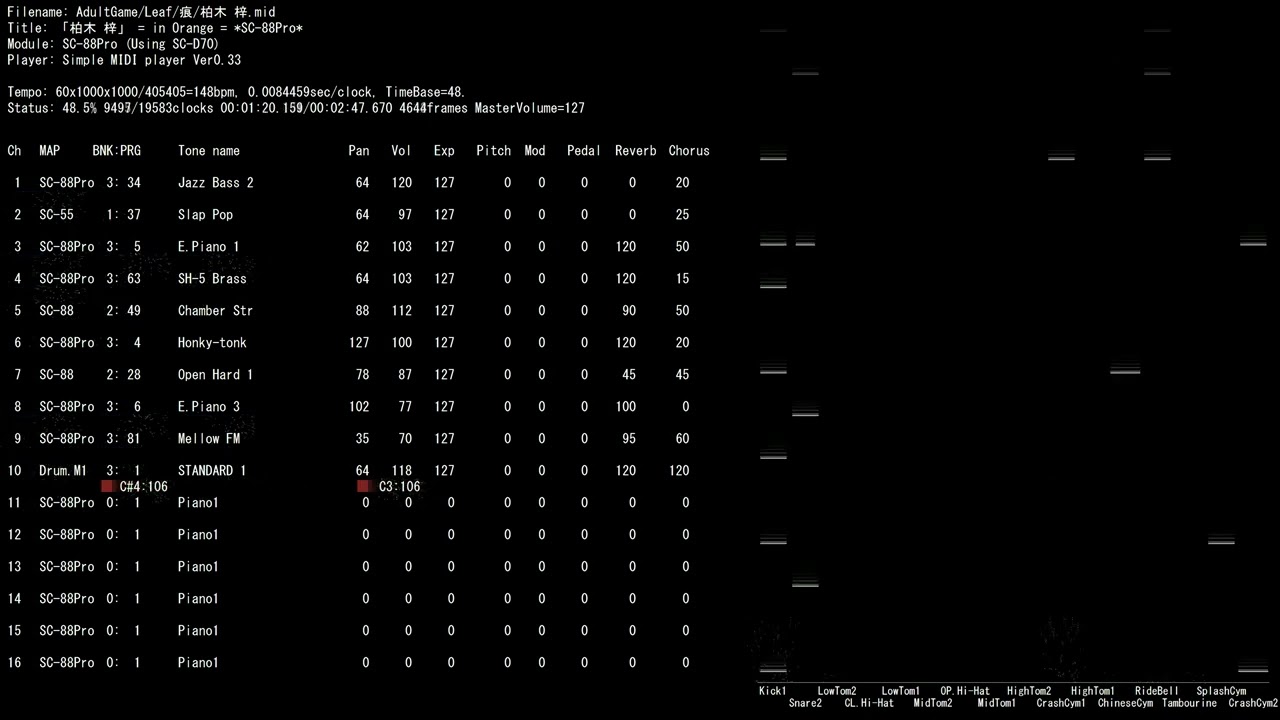The height and width of the screenshot is (720, 1280).
Task: Click Vol value 112 in the Chamber Str row
Action: coord(401,311)
